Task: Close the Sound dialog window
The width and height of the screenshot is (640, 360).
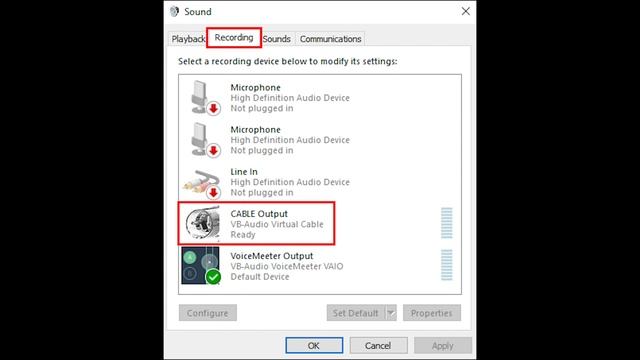Action: pyautogui.click(x=466, y=11)
